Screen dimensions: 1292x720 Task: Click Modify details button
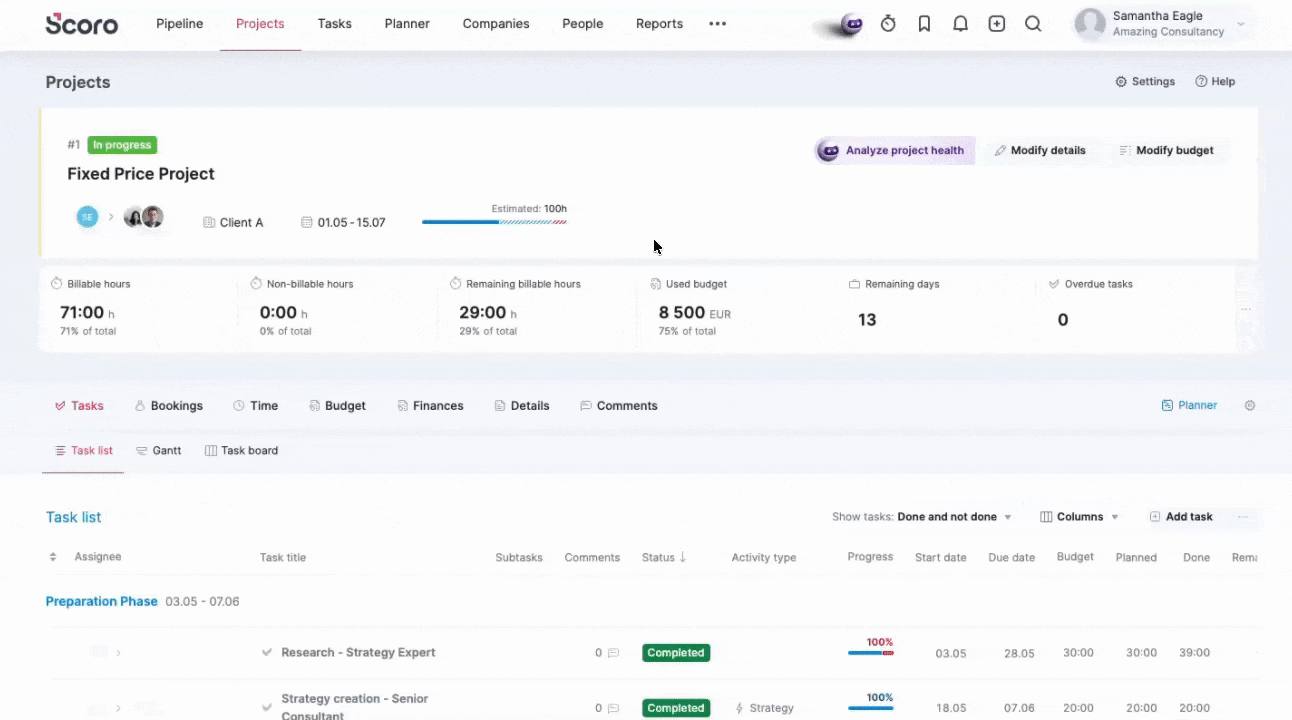click(1040, 151)
